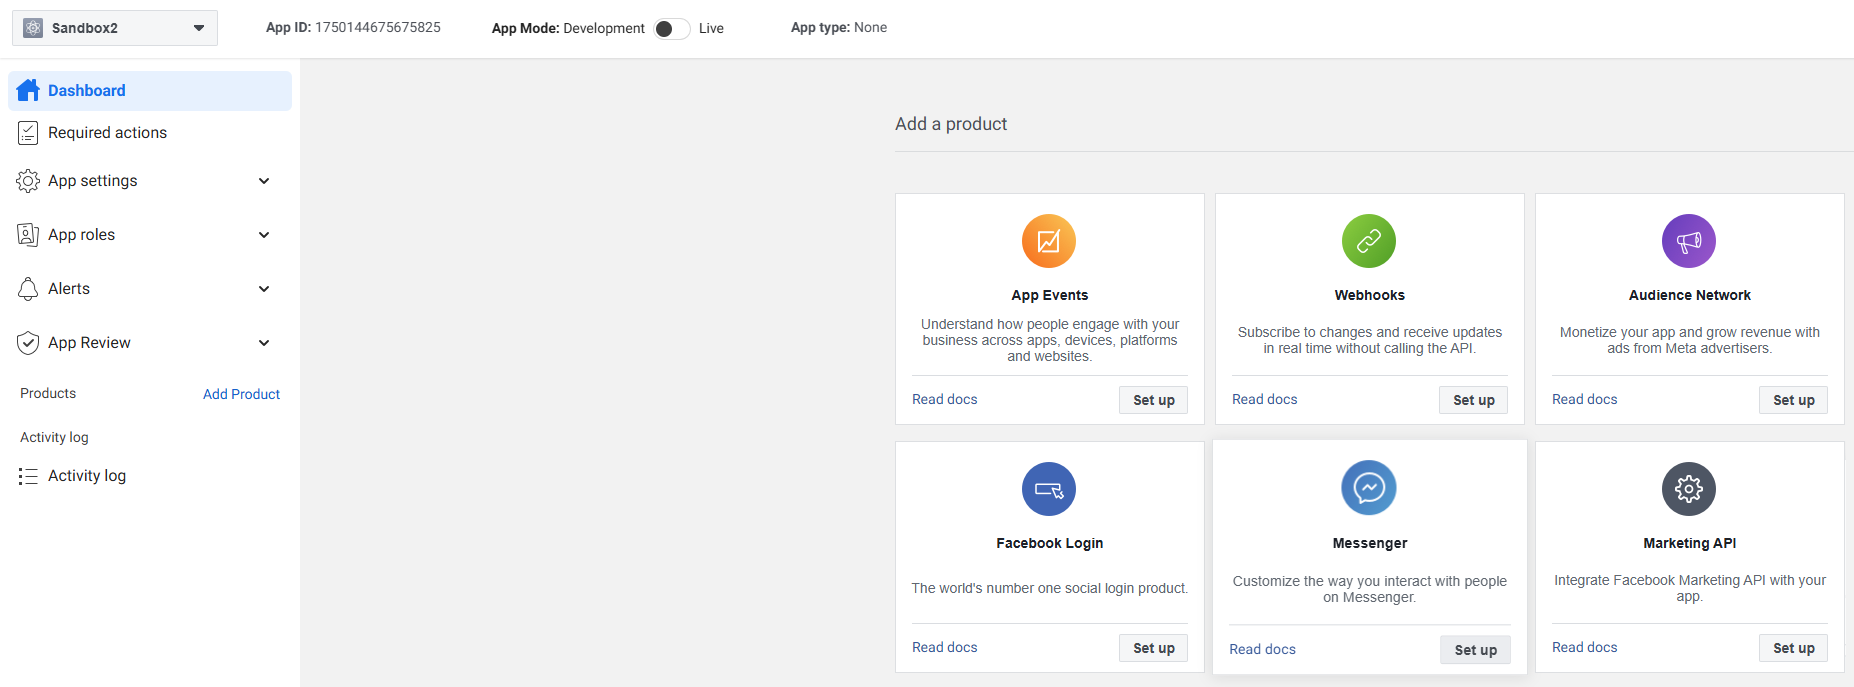Select Required actions in the sidebar
This screenshot has height=687, width=1854.
point(107,133)
